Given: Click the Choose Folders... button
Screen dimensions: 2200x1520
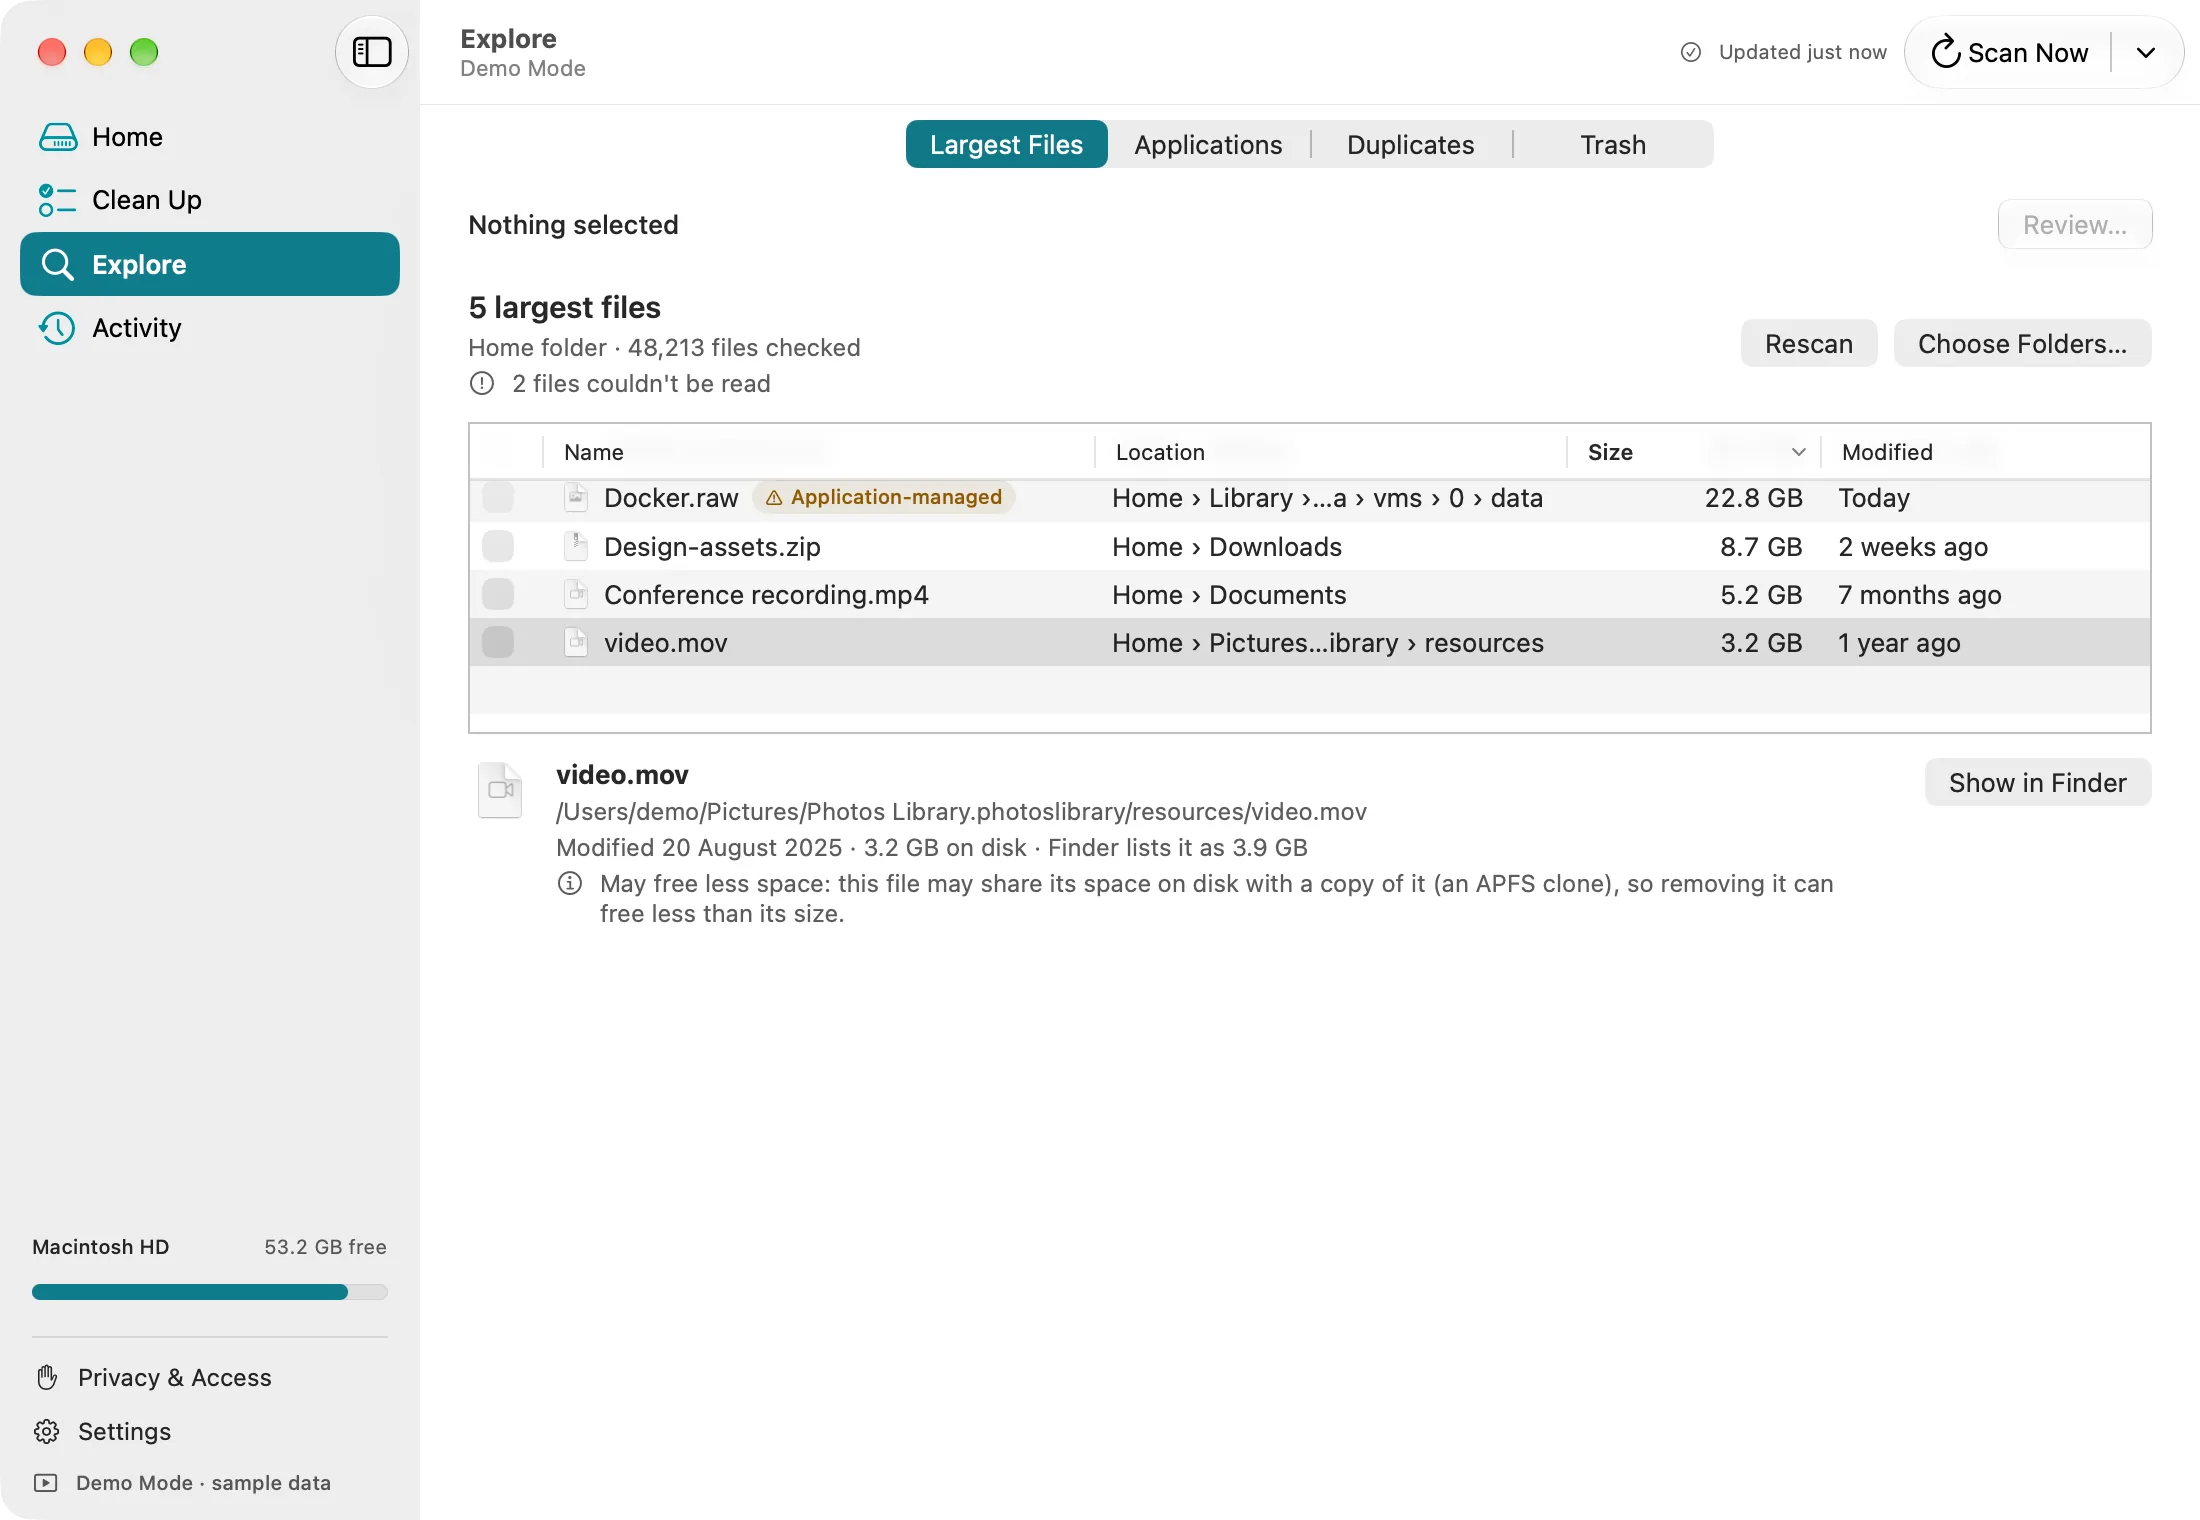Looking at the screenshot, I should click(2023, 344).
